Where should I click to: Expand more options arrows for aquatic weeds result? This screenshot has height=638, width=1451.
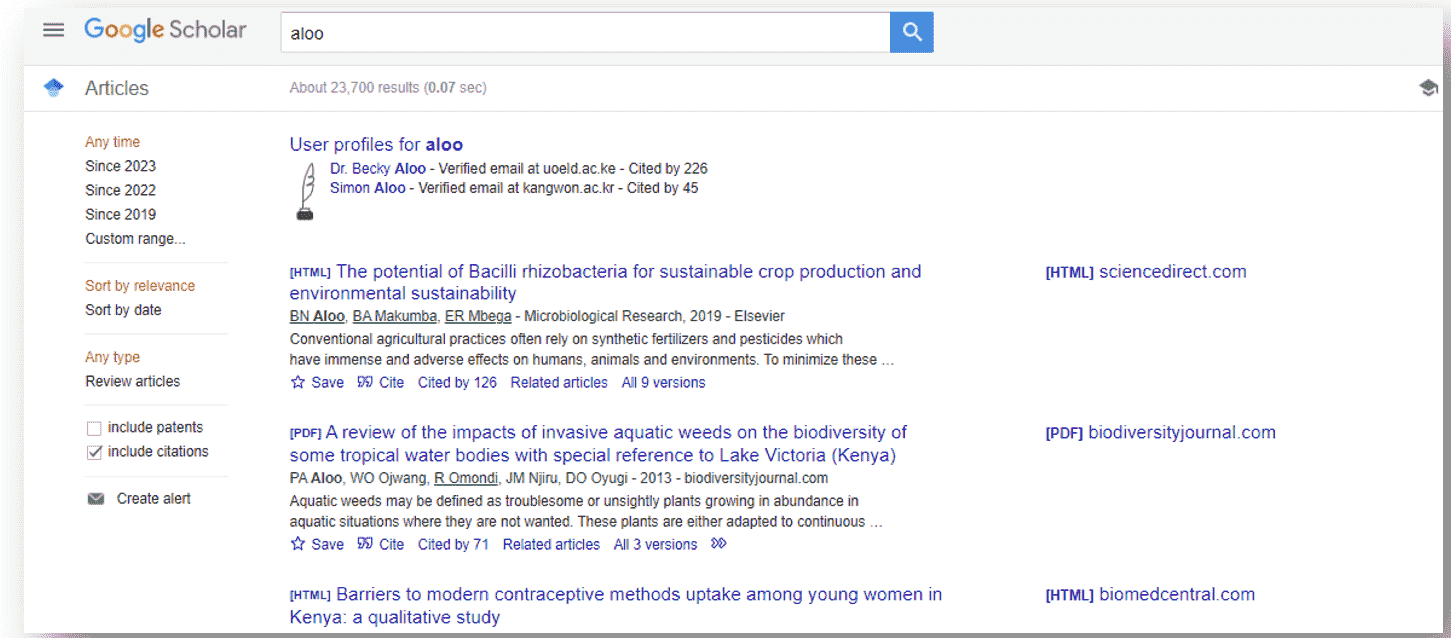click(718, 544)
